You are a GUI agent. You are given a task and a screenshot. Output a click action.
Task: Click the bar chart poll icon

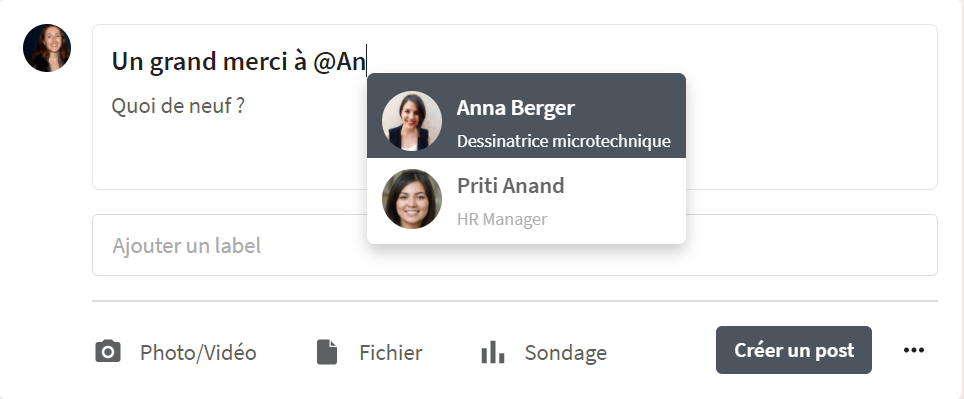(x=492, y=352)
